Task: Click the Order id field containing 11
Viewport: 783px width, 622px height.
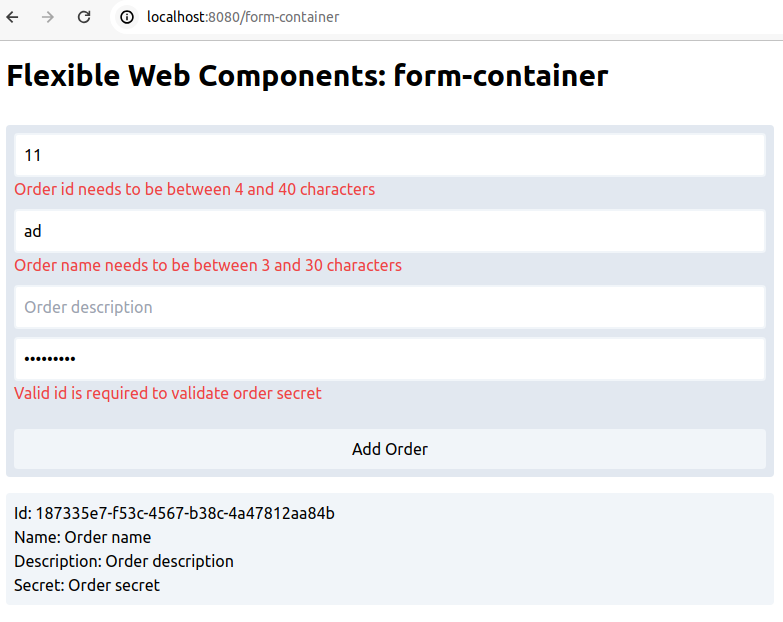Action: click(x=390, y=155)
